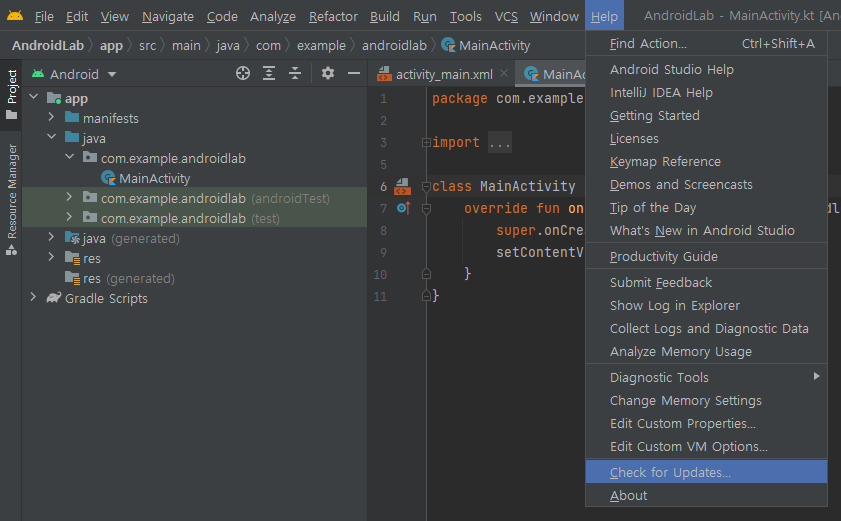Click the fold-end marker on line 10
The image size is (841, 521).
426,274
